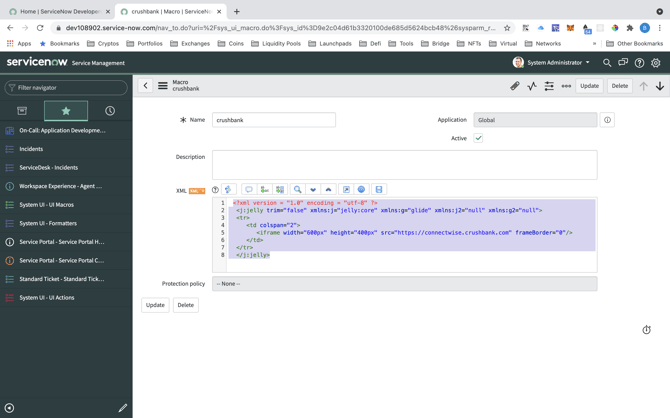Toggle comment icon in XML editor toolbar

tap(249, 189)
